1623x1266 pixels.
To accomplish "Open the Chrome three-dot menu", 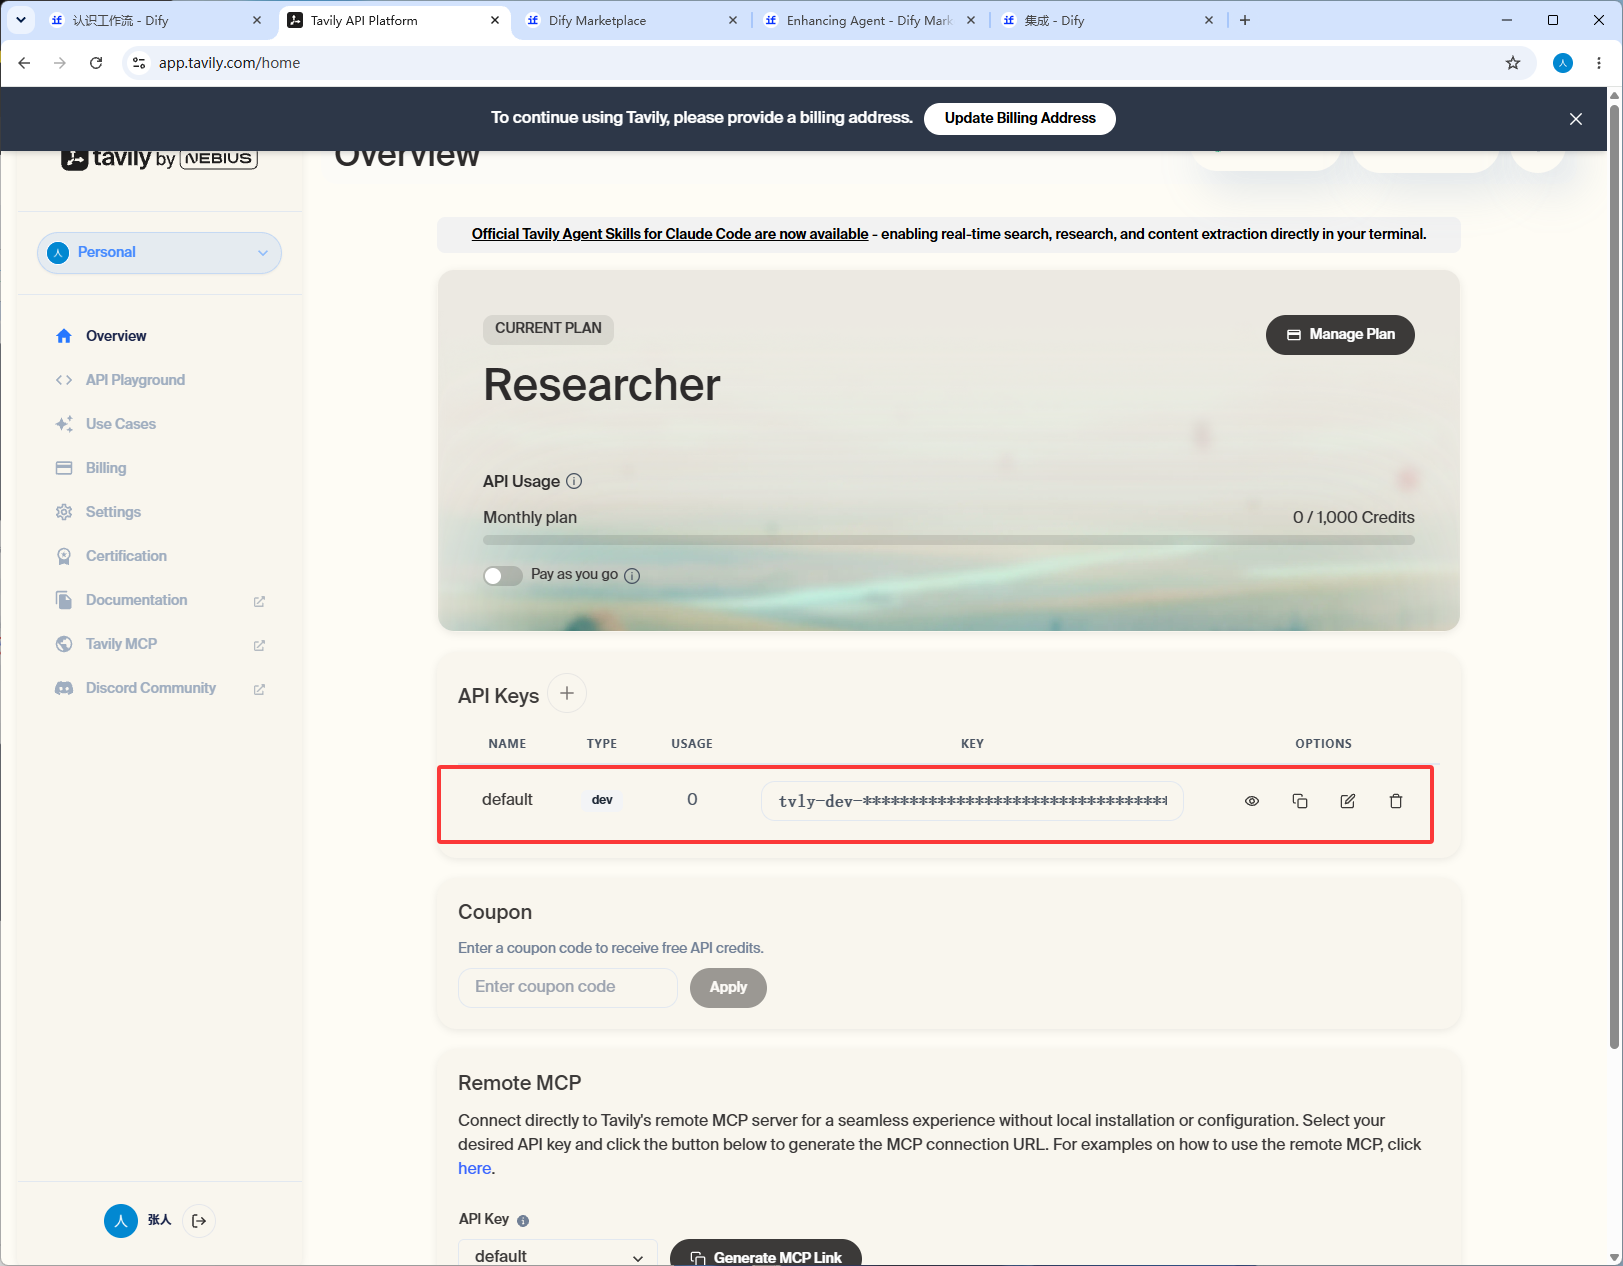I will tap(1599, 63).
